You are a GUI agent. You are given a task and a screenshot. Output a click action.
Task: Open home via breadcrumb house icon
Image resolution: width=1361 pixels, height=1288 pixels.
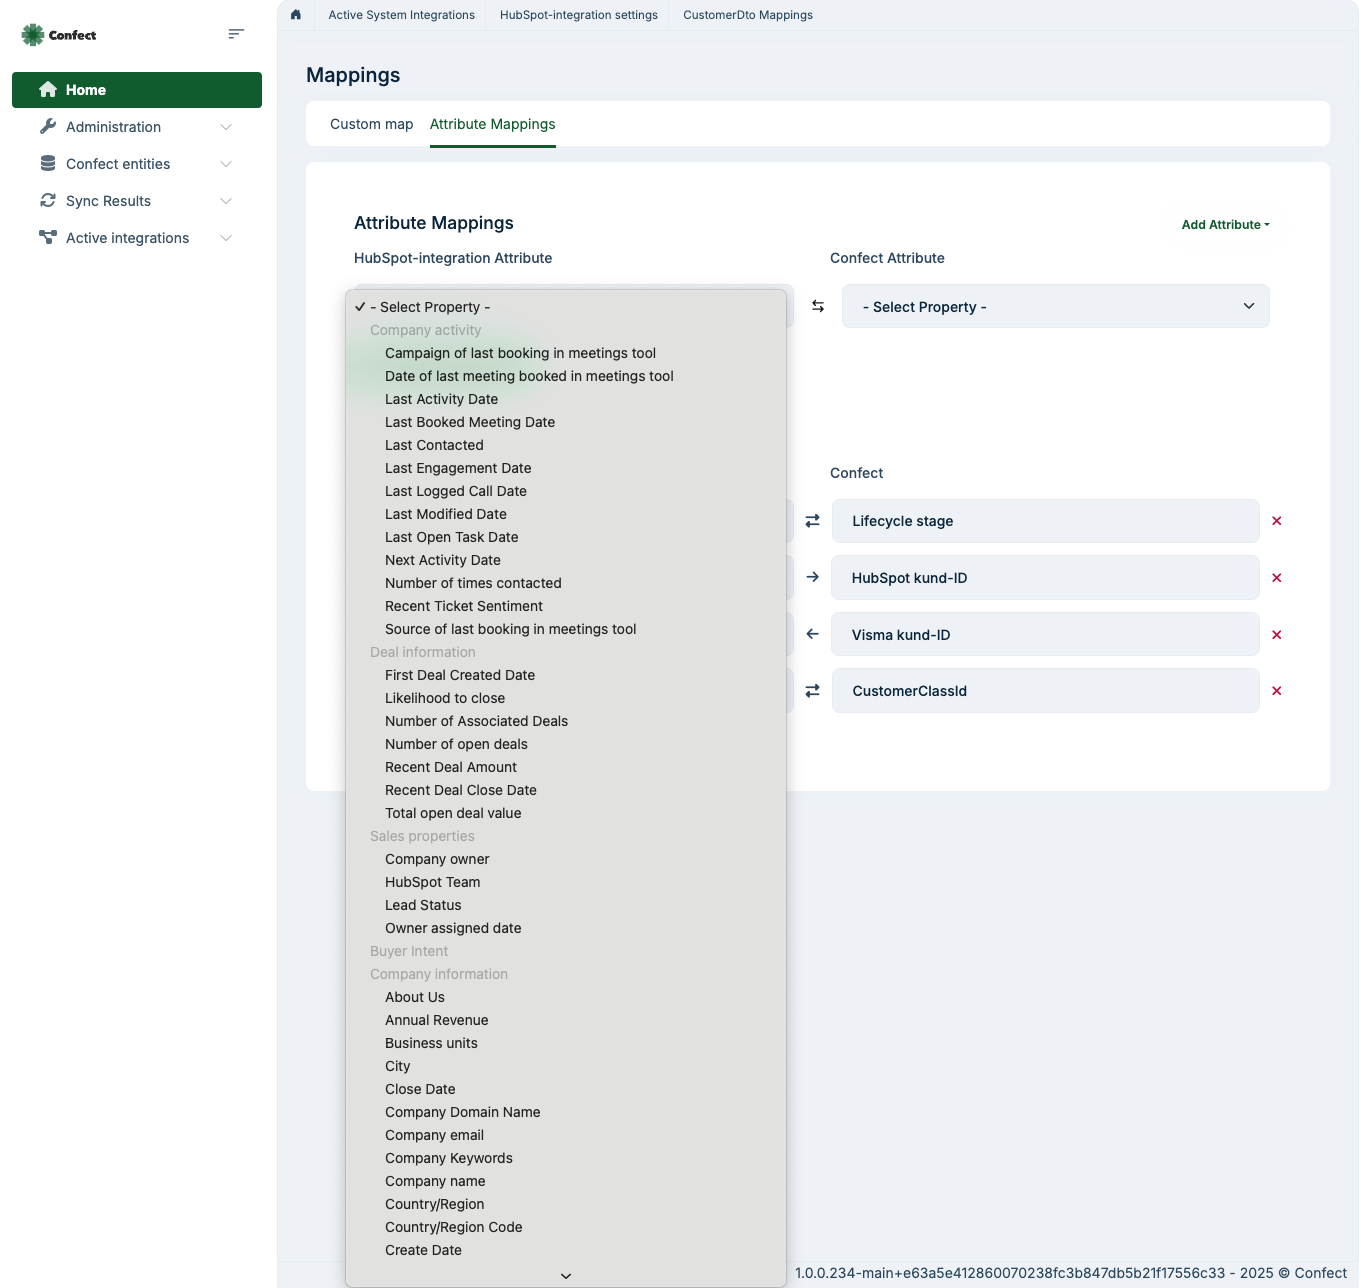pyautogui.click(x=296, y=14)
